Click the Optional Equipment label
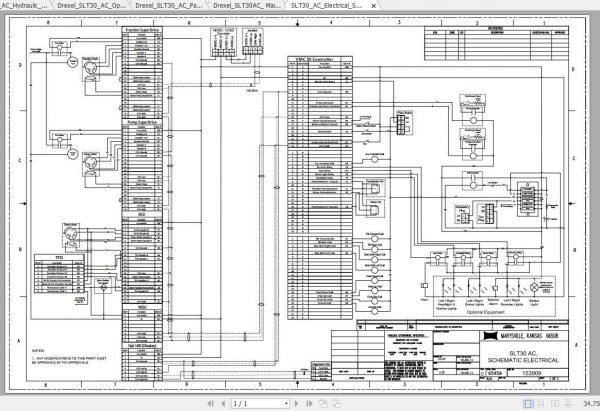This screenshot has height=411, width=600. [485, 312]
